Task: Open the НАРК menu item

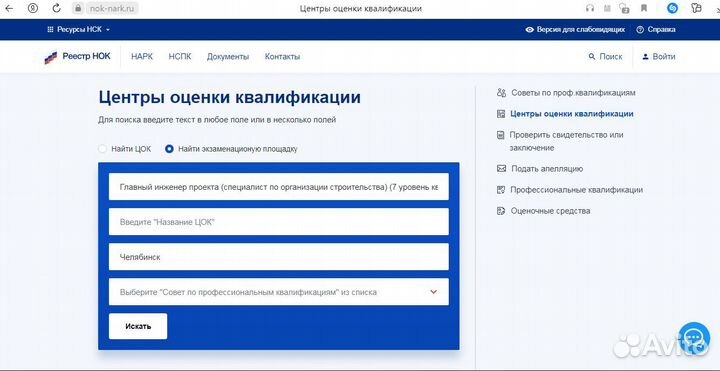Action: tap(142, 57)
